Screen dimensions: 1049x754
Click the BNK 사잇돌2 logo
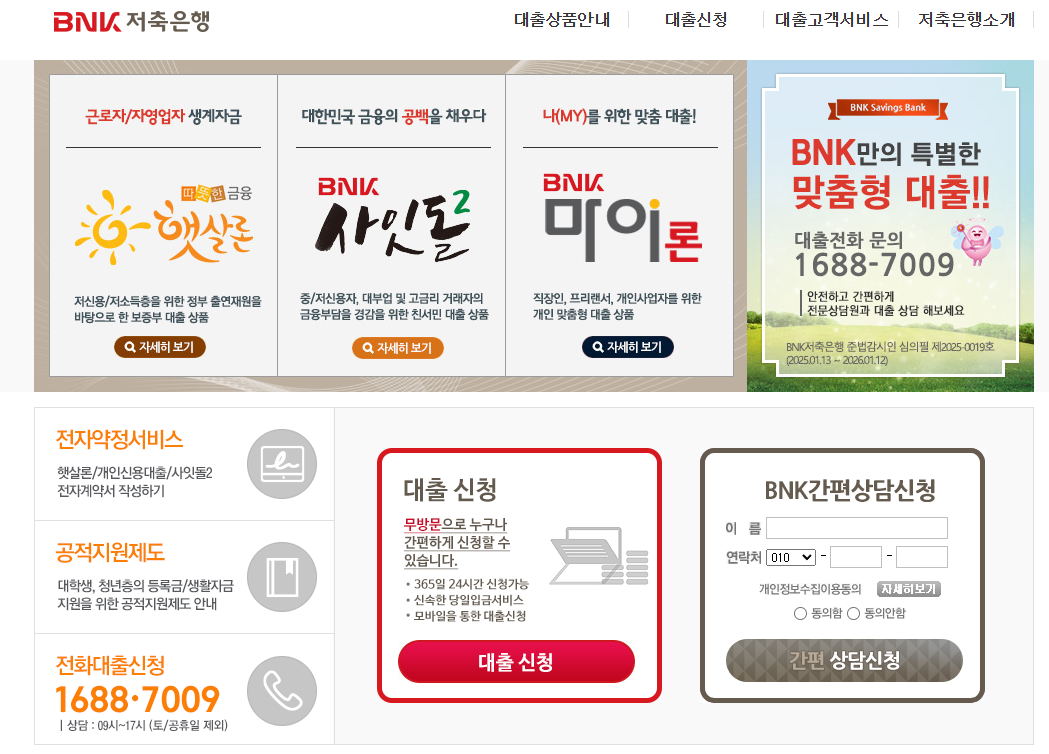click(393, 219)
